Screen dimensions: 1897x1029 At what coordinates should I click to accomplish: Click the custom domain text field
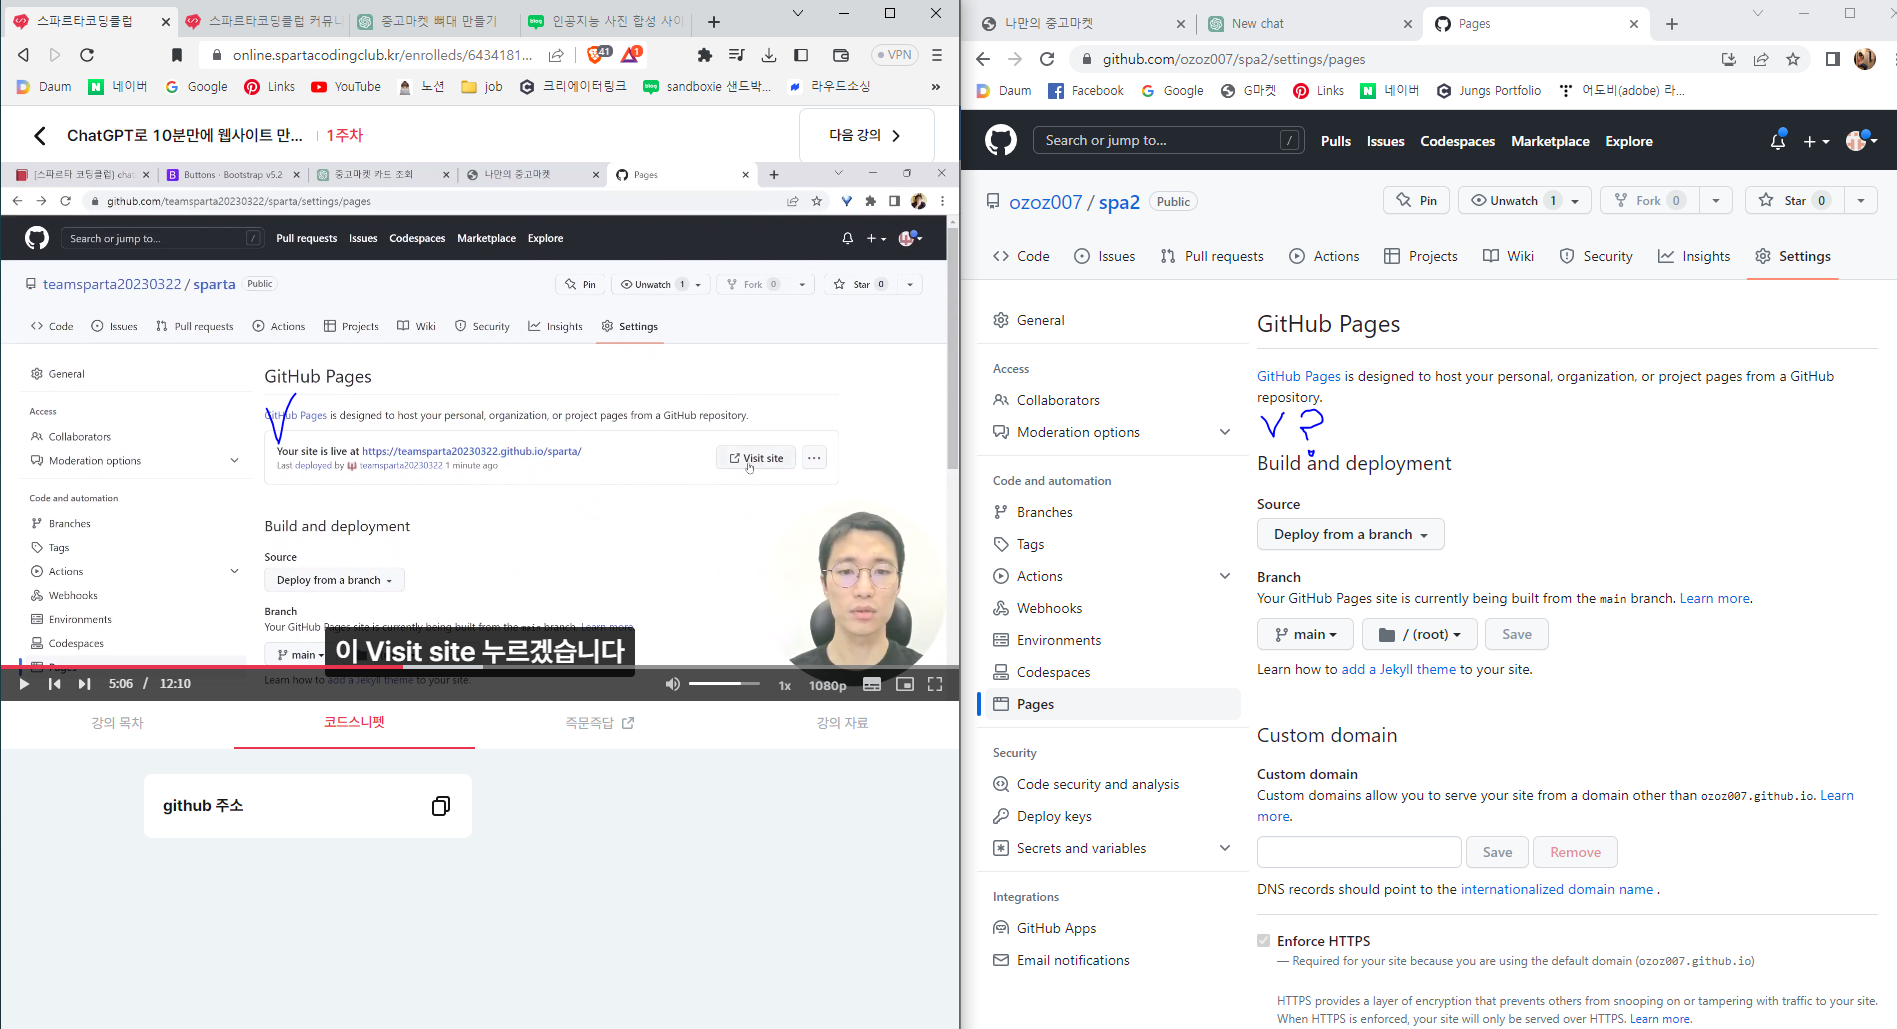[x=1359, y=852]
